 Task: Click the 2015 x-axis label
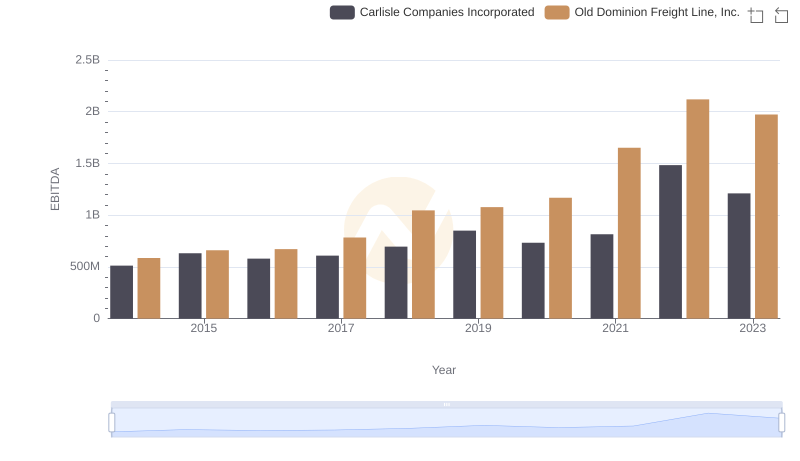click(x=204, y=328)
